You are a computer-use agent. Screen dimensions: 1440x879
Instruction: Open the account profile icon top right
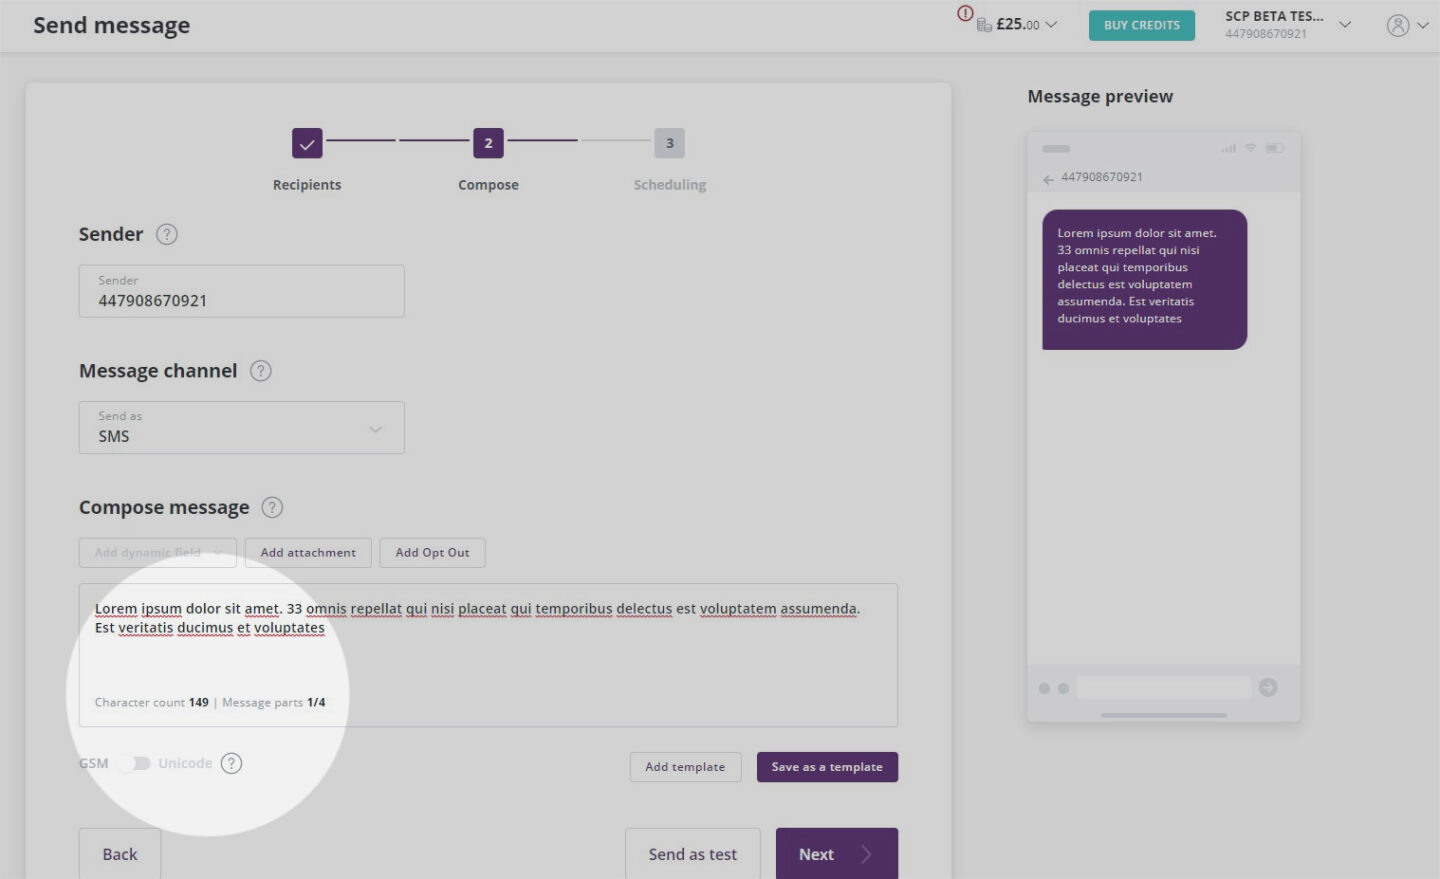pos(1398,25)
